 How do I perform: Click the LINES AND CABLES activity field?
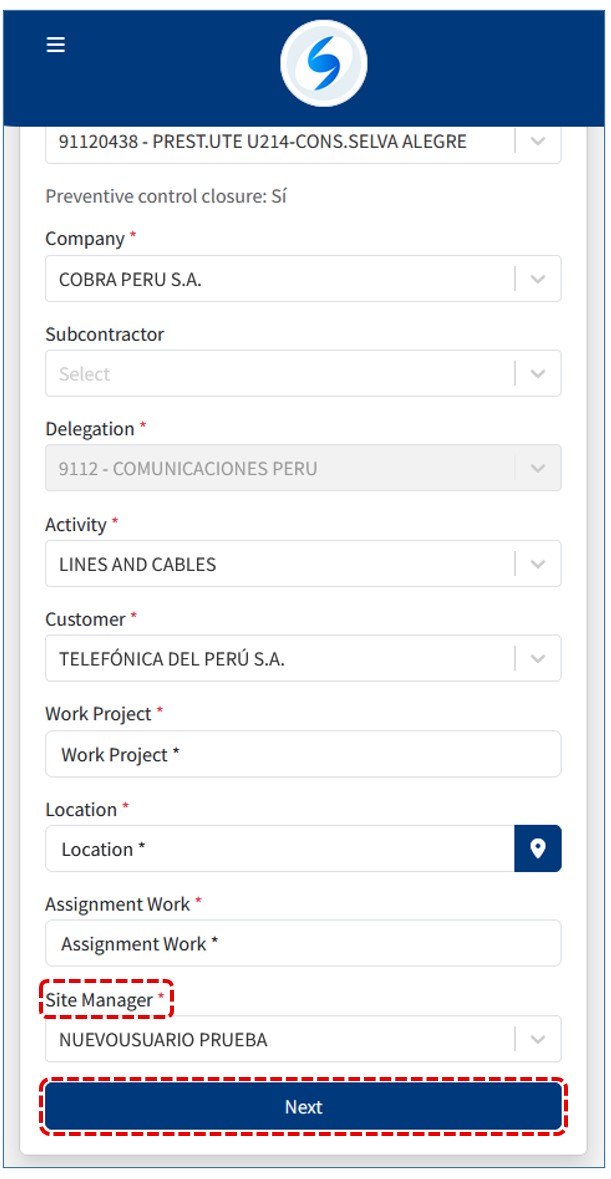(x=280, y=564)
